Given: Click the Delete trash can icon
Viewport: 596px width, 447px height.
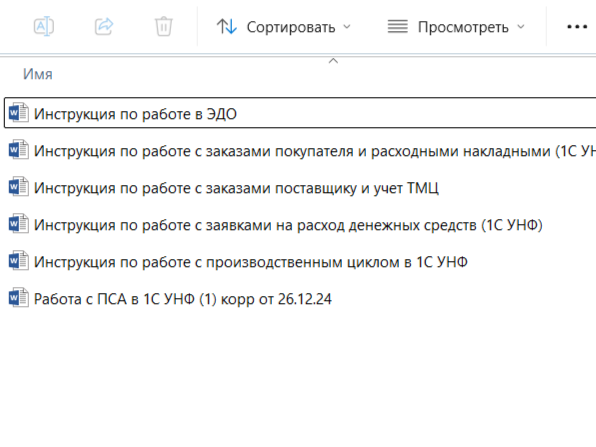Looking at the screenshot, I should pyautogui.click(x=163, y=27).
